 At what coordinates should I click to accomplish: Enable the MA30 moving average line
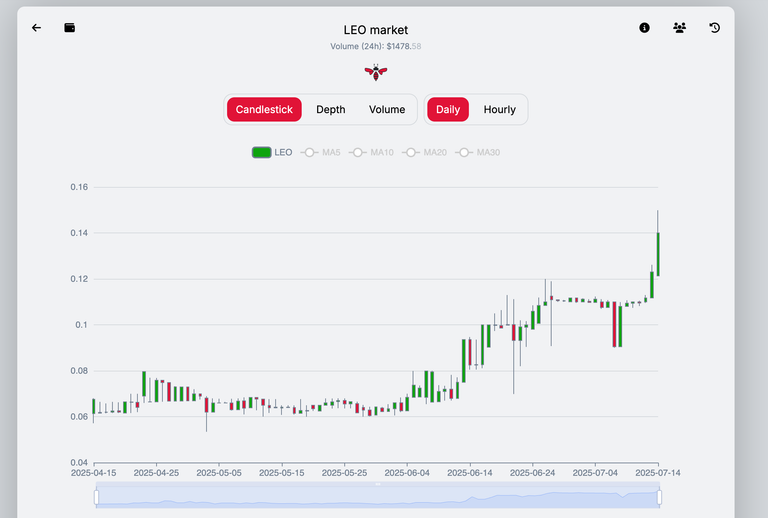(478, 152)
